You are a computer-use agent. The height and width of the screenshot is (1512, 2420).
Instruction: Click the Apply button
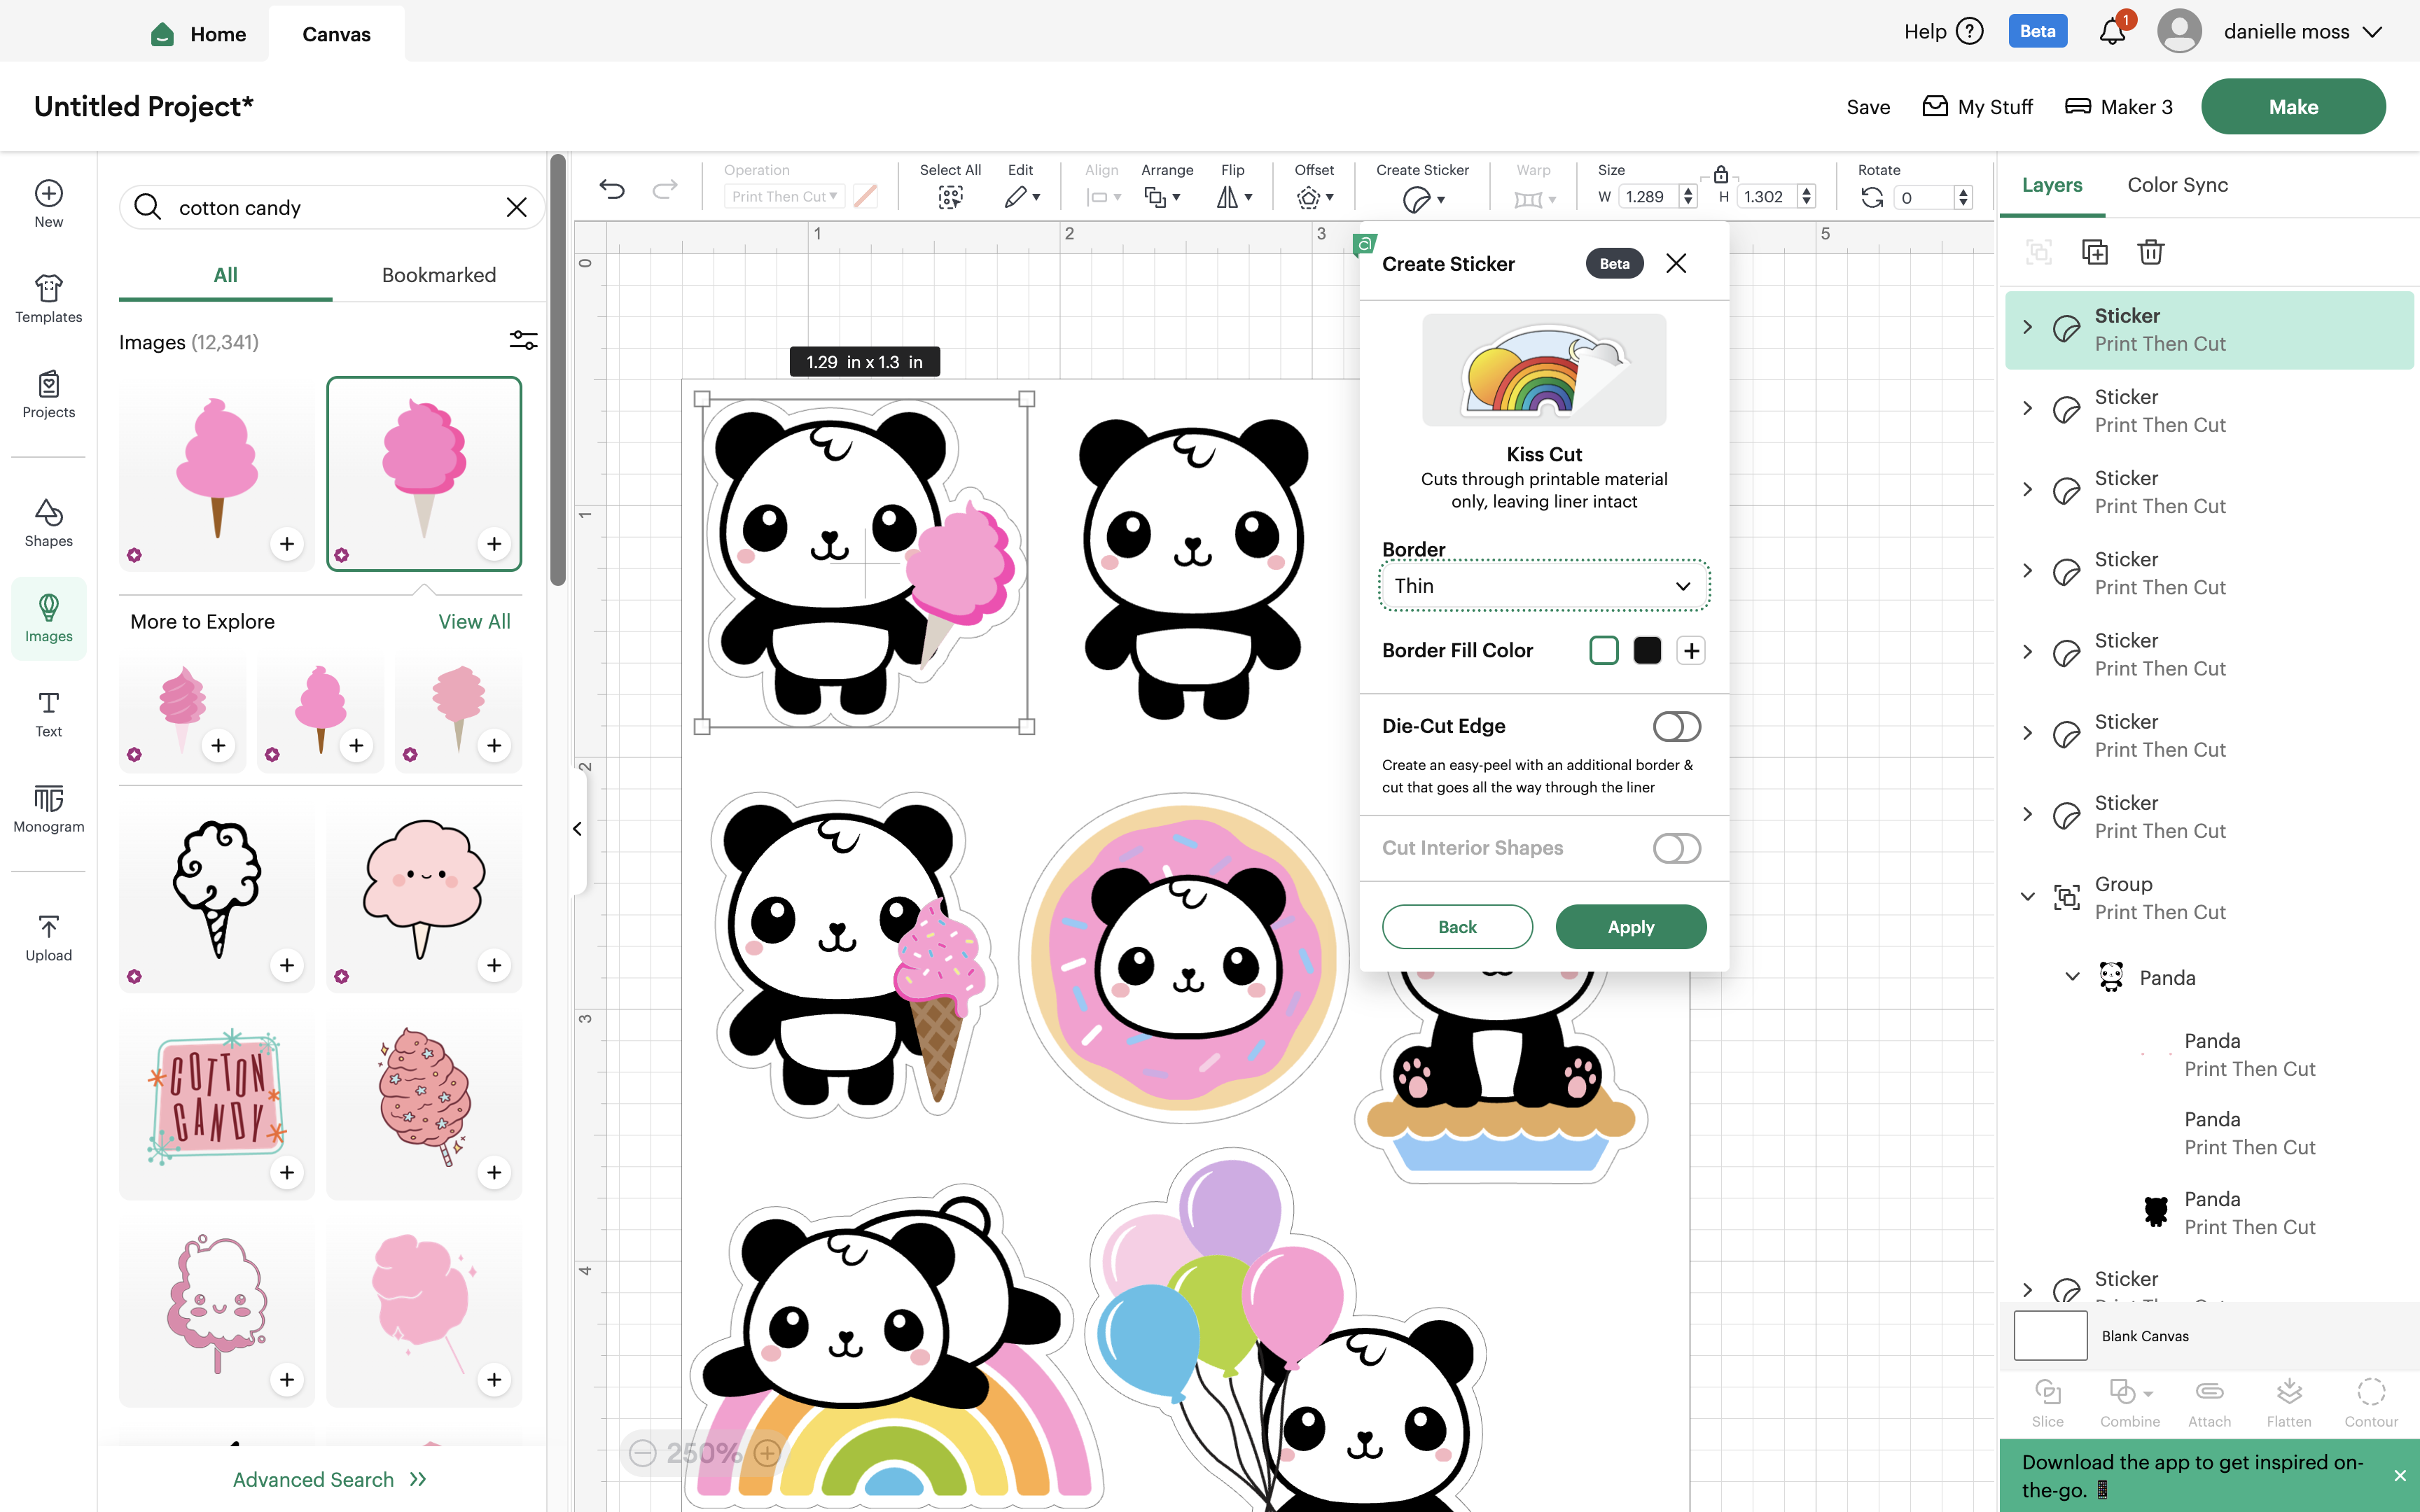(1631, 927)
